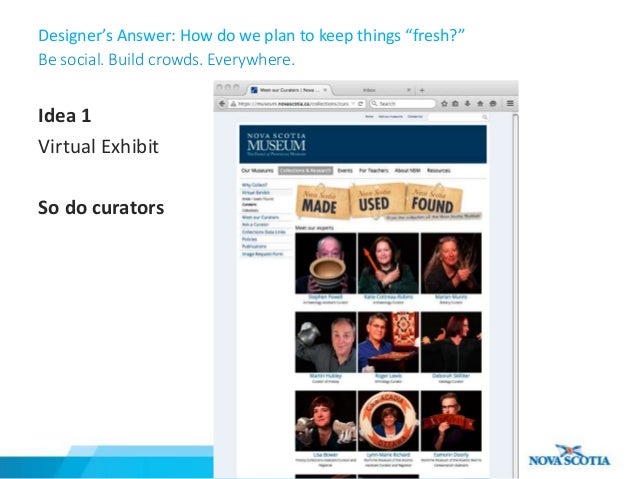The image size is (638, 479).
Task: Click the Nova Scotia logo on the slide
Action: click(x=569, y=455)
